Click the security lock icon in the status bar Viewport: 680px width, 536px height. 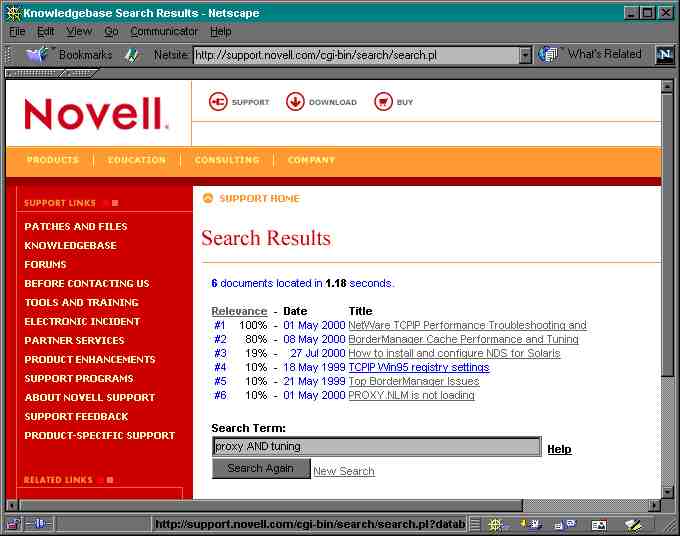coord(13,525)
